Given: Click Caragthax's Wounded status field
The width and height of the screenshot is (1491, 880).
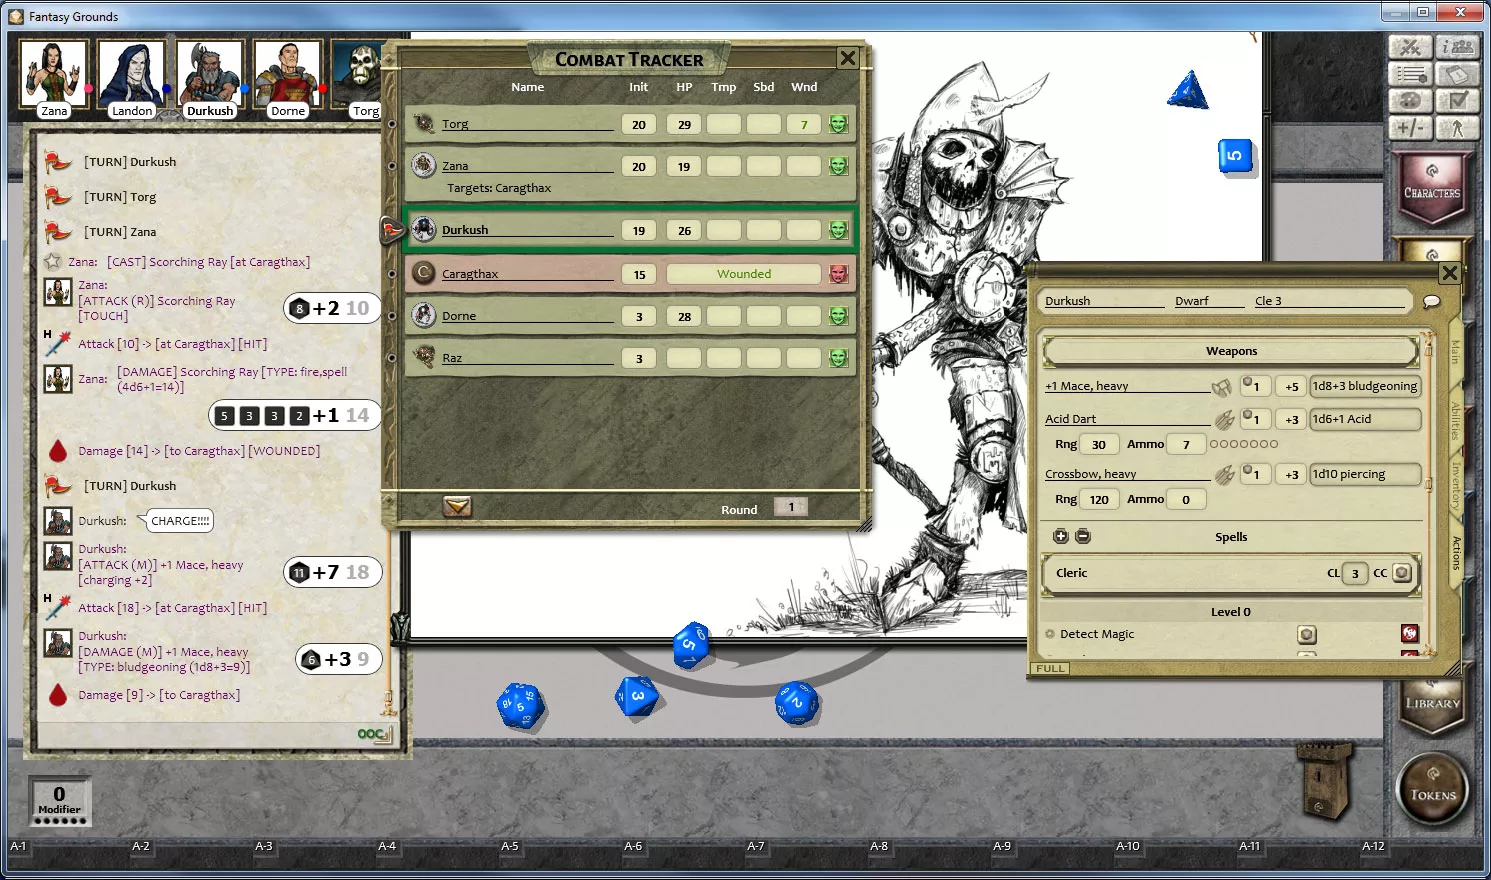Looking at the screenshot, I should tap(744, 274).
